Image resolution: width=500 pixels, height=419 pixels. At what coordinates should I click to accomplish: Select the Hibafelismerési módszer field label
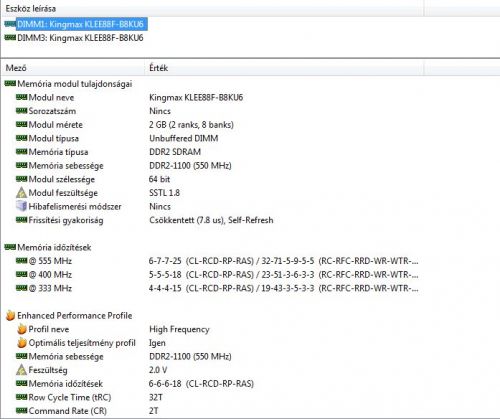pos(75,206)
